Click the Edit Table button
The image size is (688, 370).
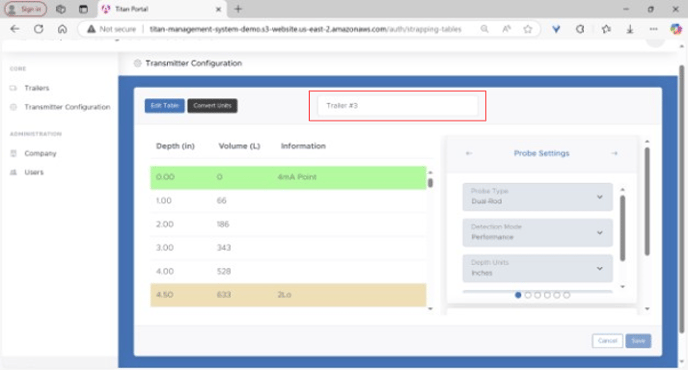click(x=165, y=105)
